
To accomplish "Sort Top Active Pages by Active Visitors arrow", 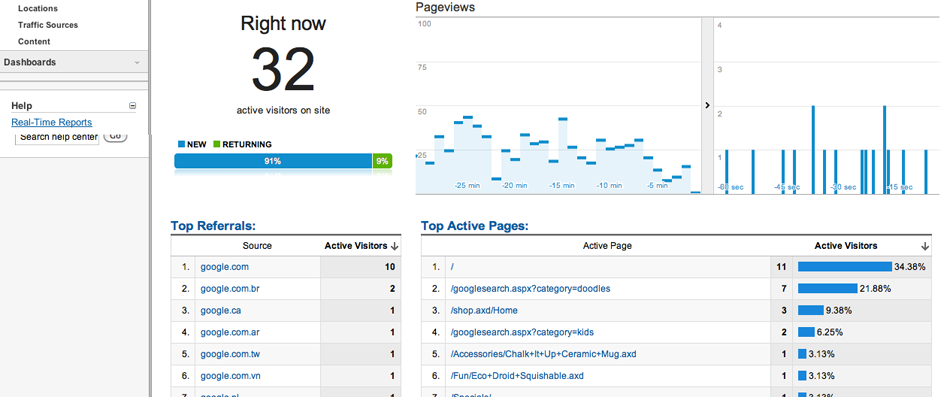I will tap(925, 246).
